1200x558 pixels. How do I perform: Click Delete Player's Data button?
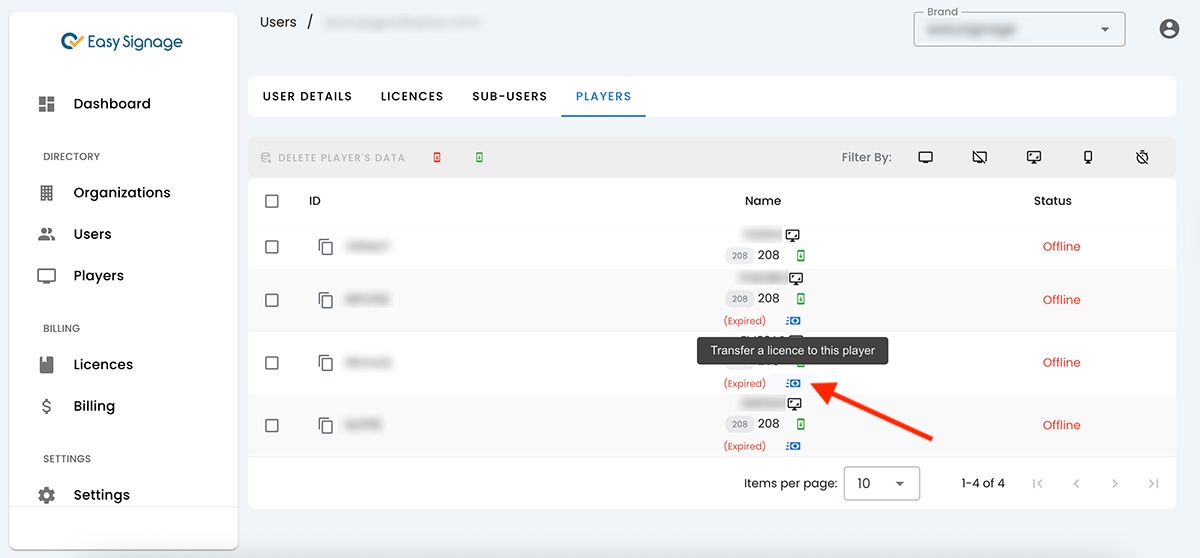pyautogui.click(x=333, y=158)
